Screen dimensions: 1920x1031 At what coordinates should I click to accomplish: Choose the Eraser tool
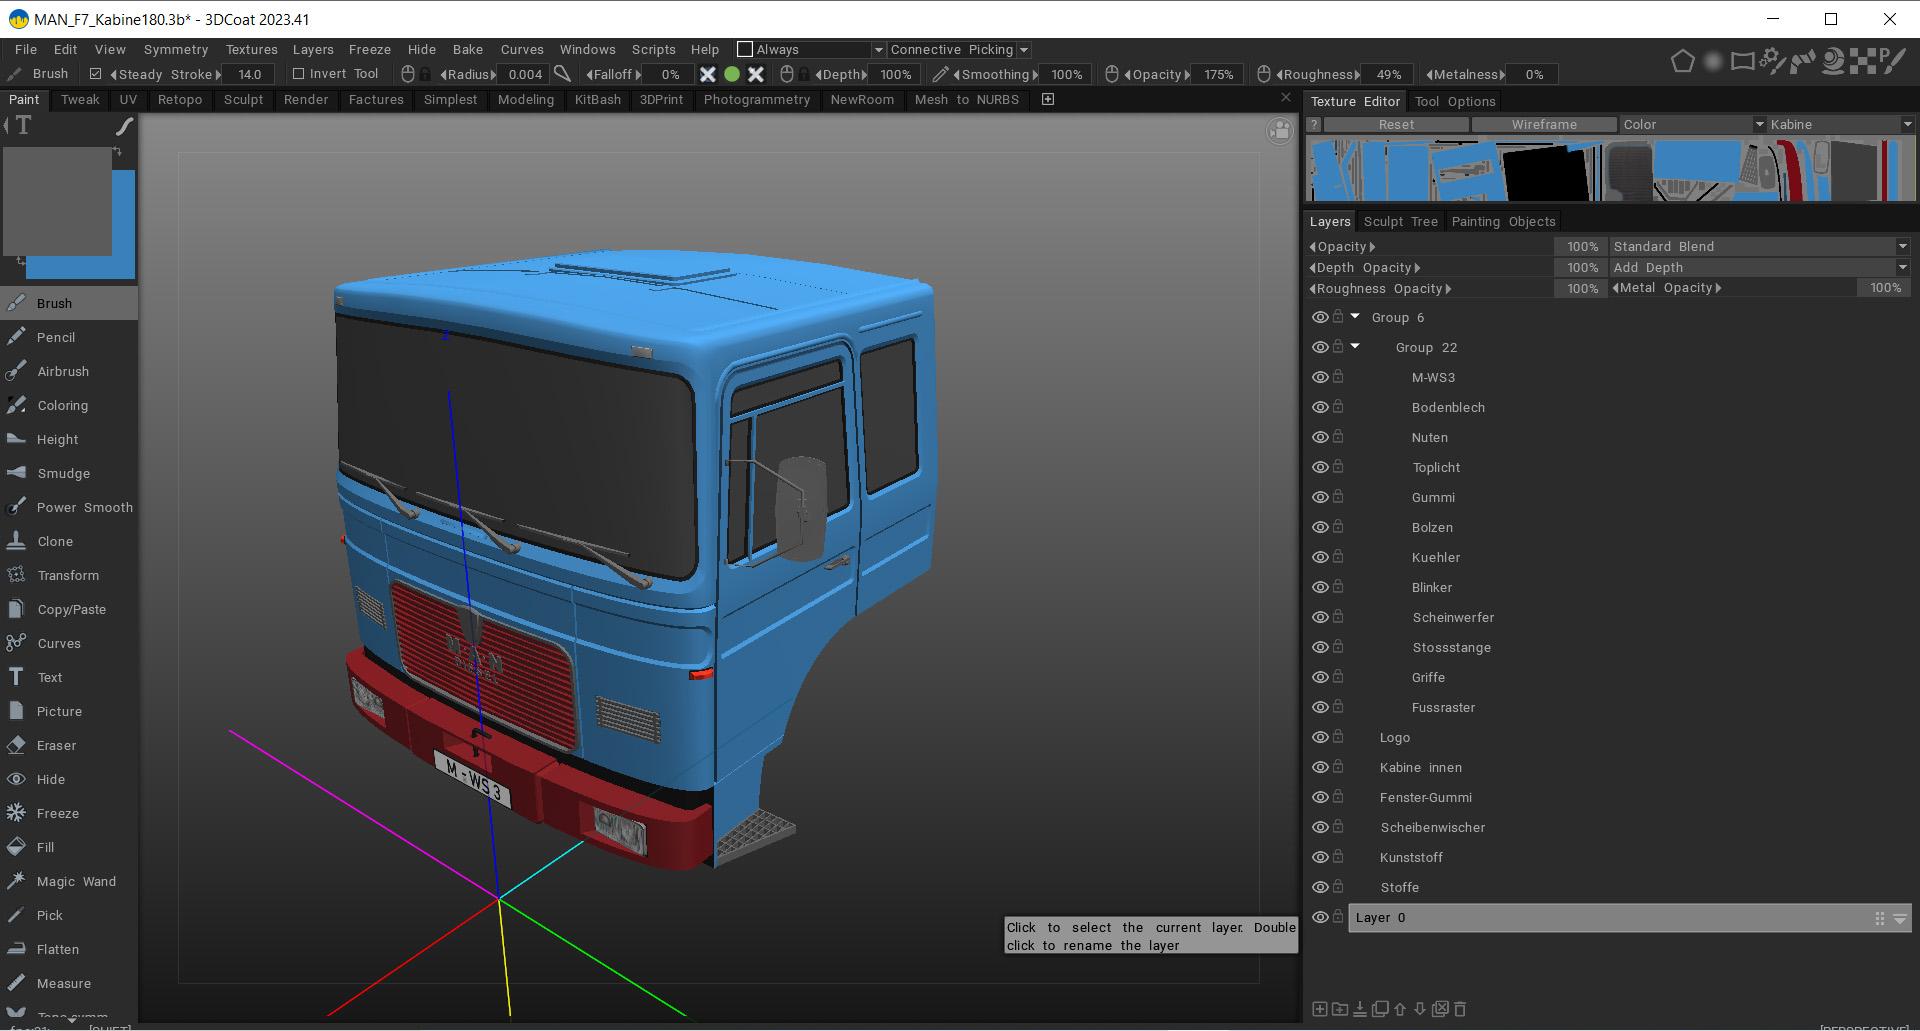click(x=56, y=745)
